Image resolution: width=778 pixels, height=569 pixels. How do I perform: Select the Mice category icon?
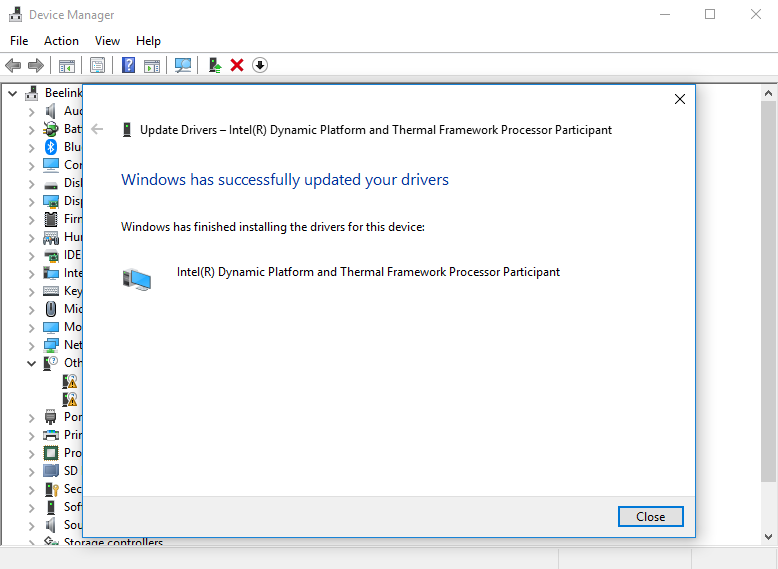click(51, 309)
